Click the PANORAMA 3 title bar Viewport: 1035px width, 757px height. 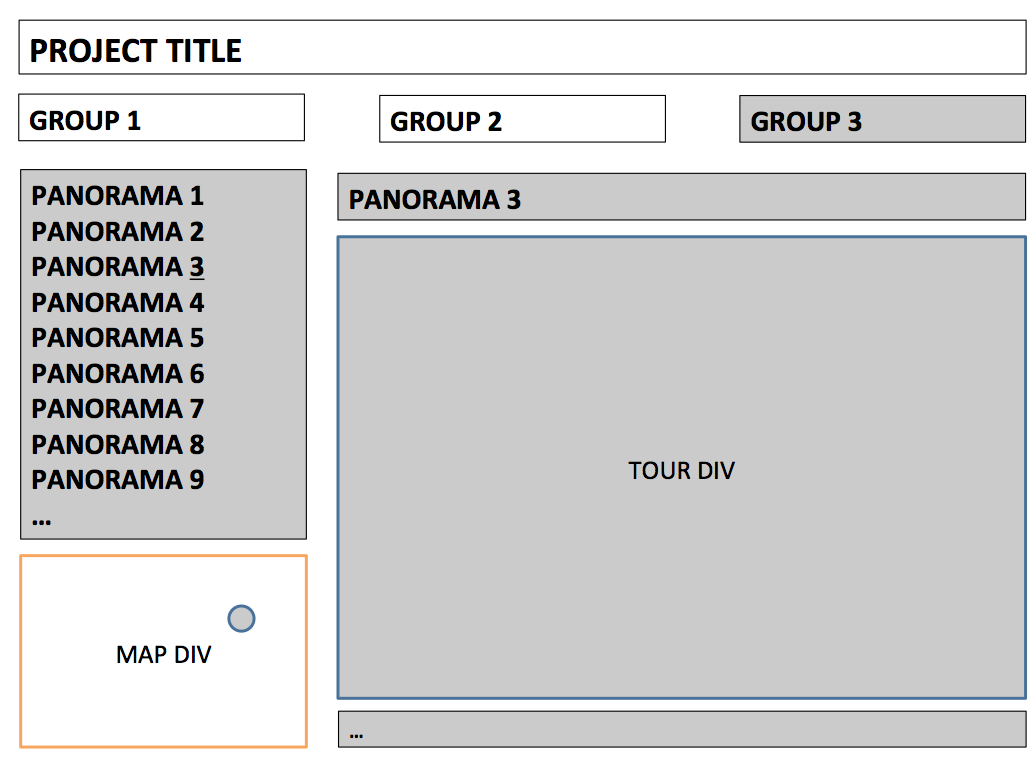681,197
